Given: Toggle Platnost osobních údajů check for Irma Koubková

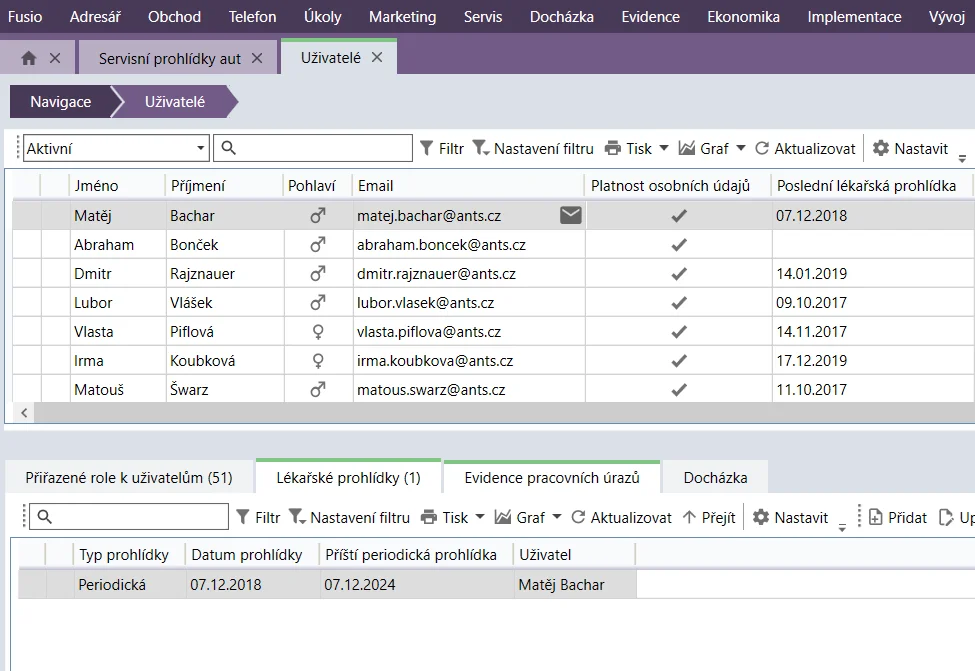Looking at the screenshot, I should [x=679, y=360].
